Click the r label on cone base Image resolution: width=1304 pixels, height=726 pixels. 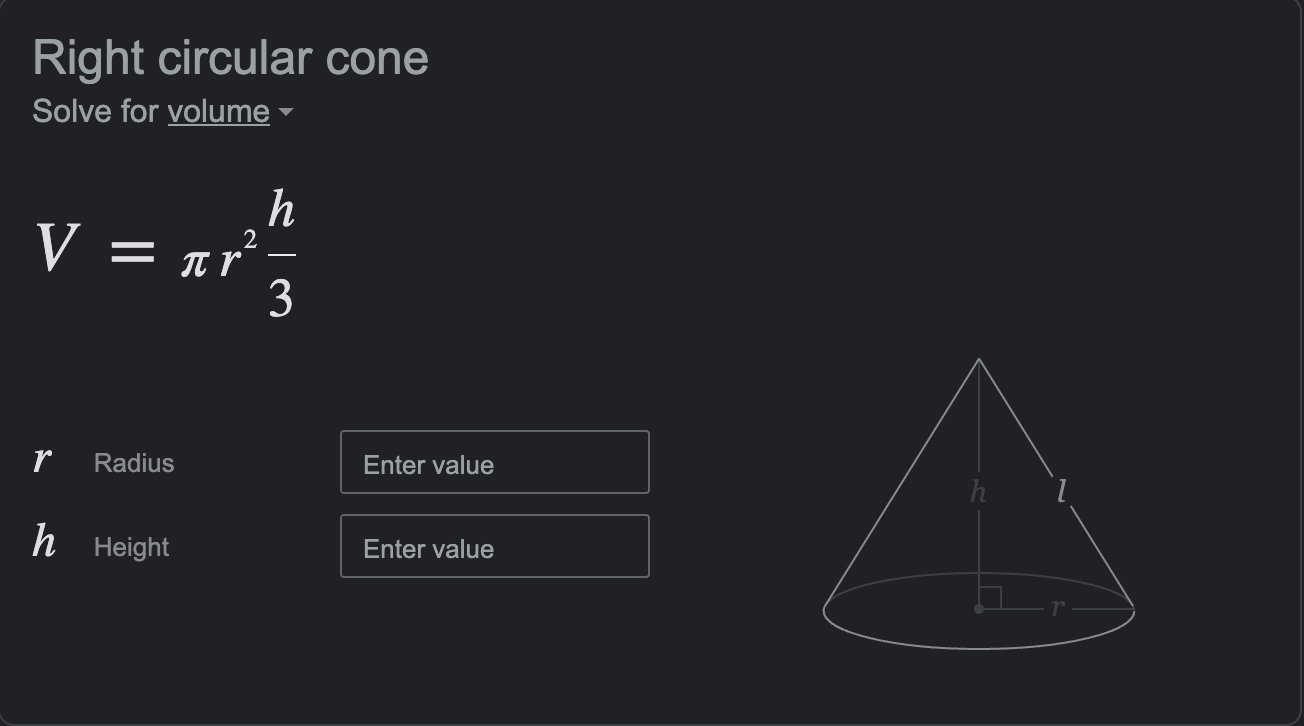[x=1058, y=606]
